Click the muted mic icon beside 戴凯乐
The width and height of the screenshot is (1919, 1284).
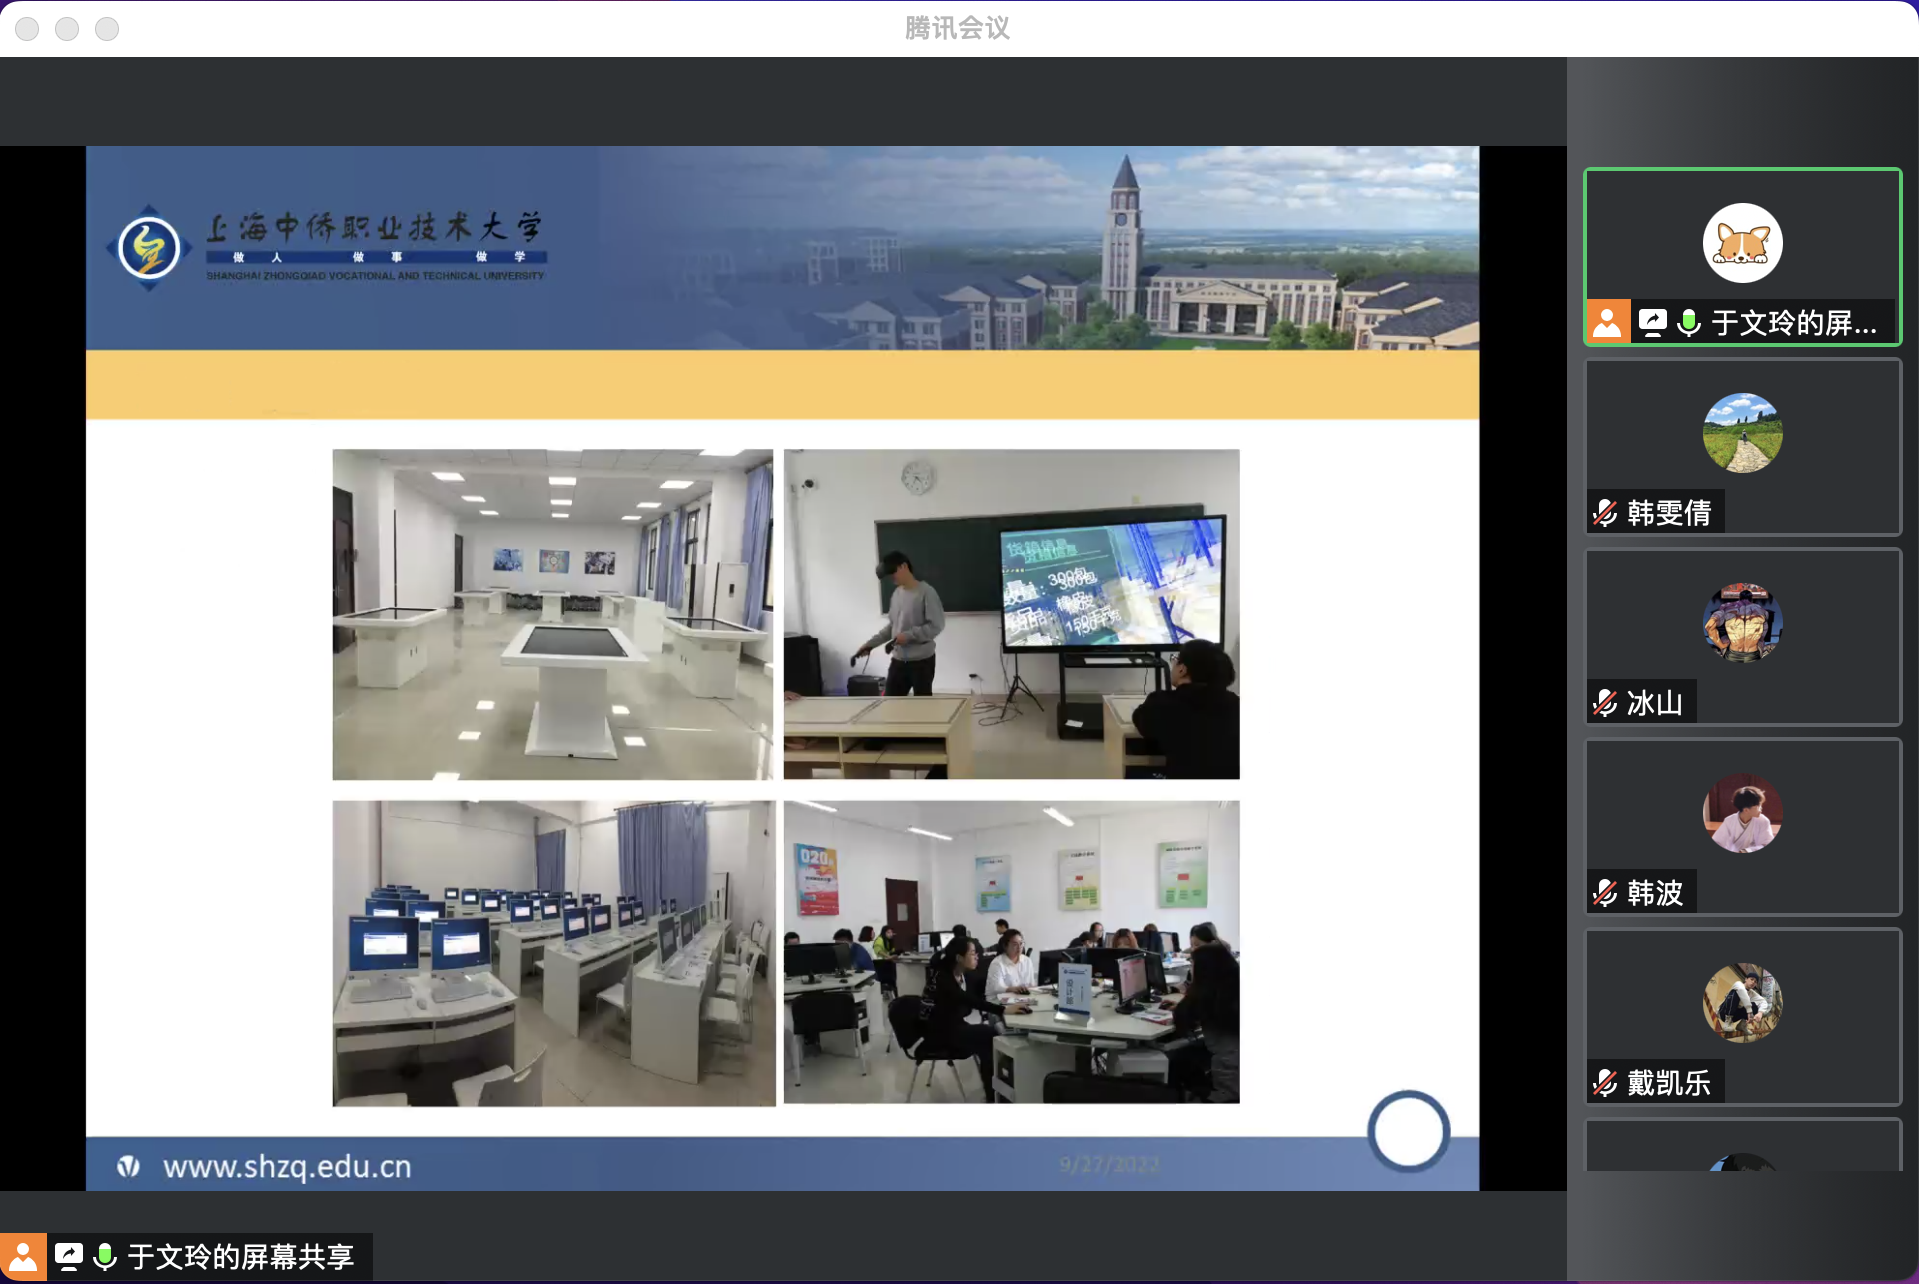(x=1605, y=1082)
